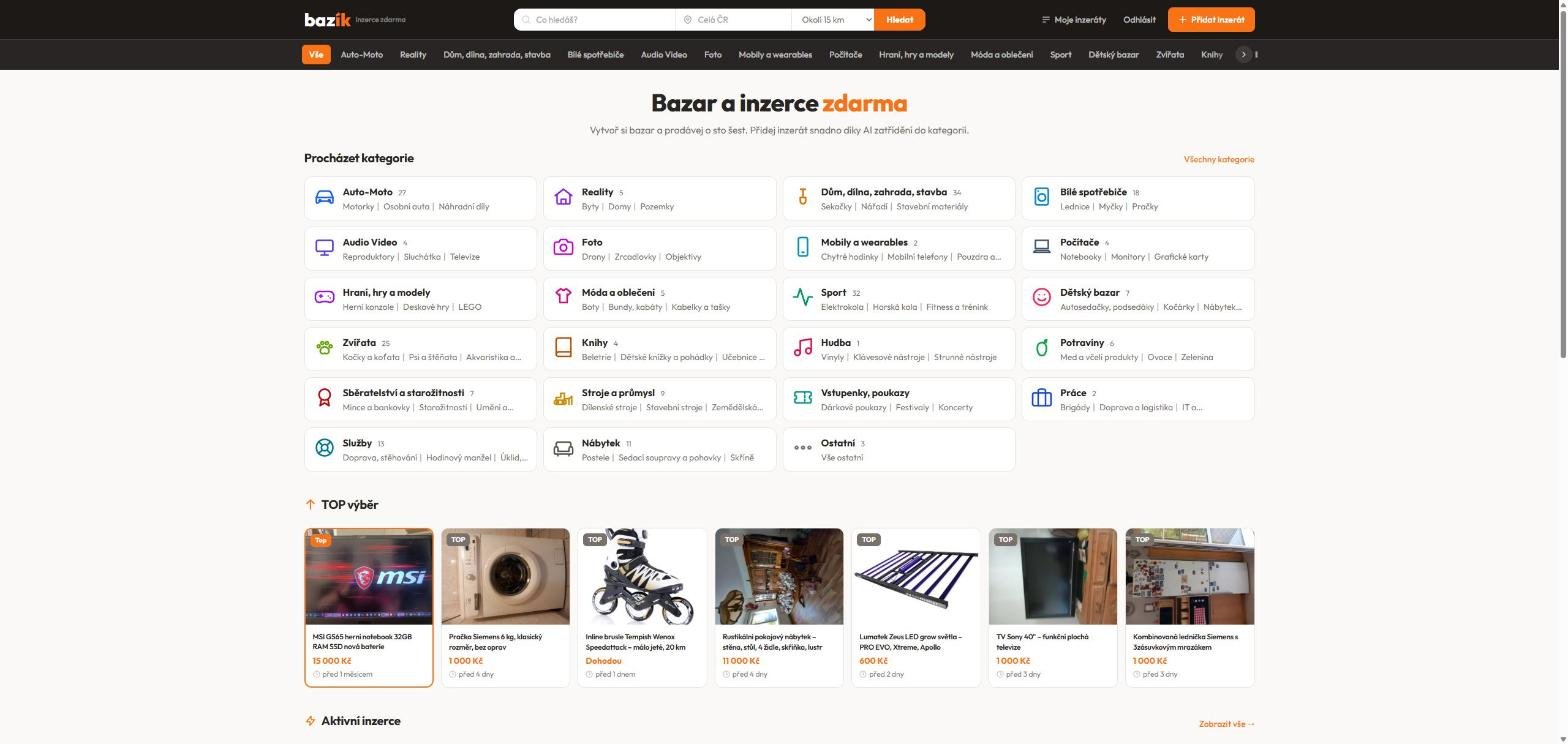Click the washing machine icon for Bílé spotřebiče
Viewport: 1568px width, 744px height.
point(1041,197)
